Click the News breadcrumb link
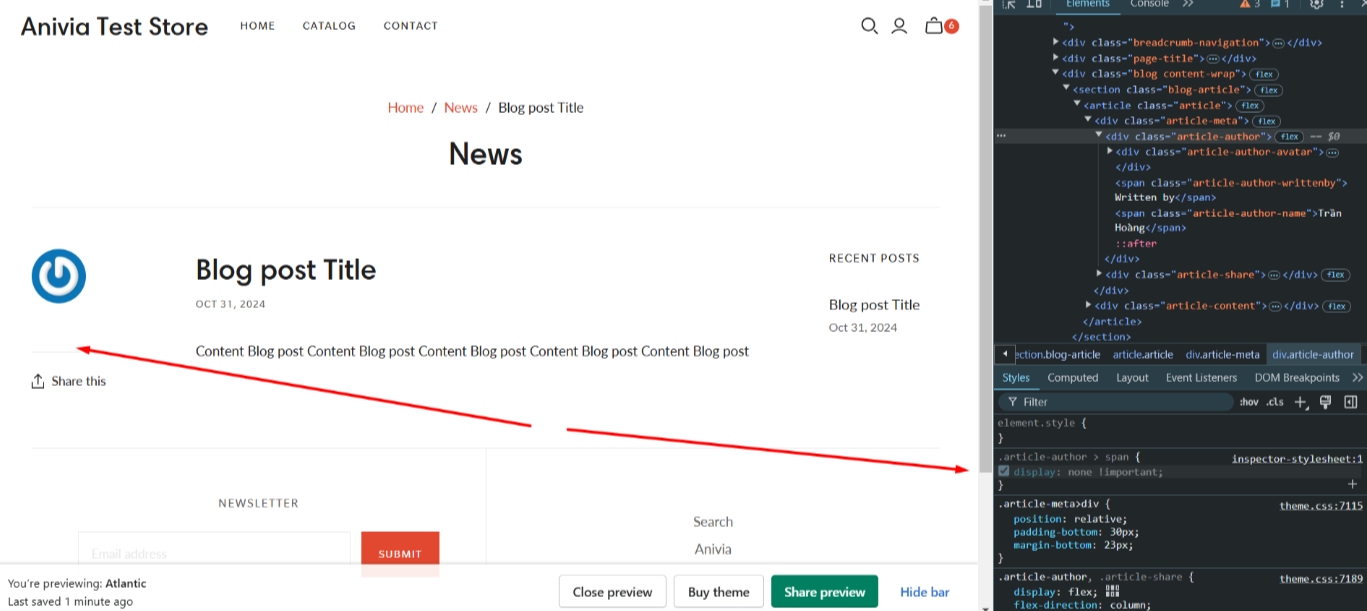This screenshot has height=611, width=1367. point(461,108)
